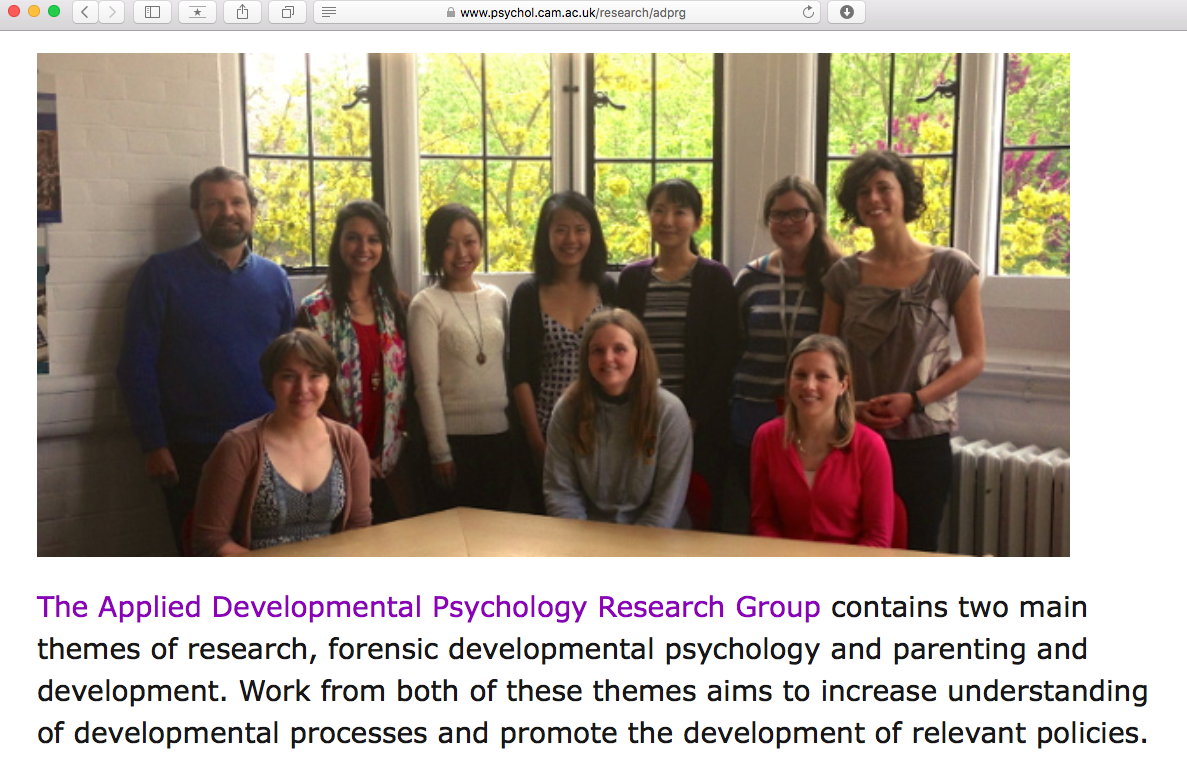Show the Downloads list
Screen dimensions: 1187x763
846,12
